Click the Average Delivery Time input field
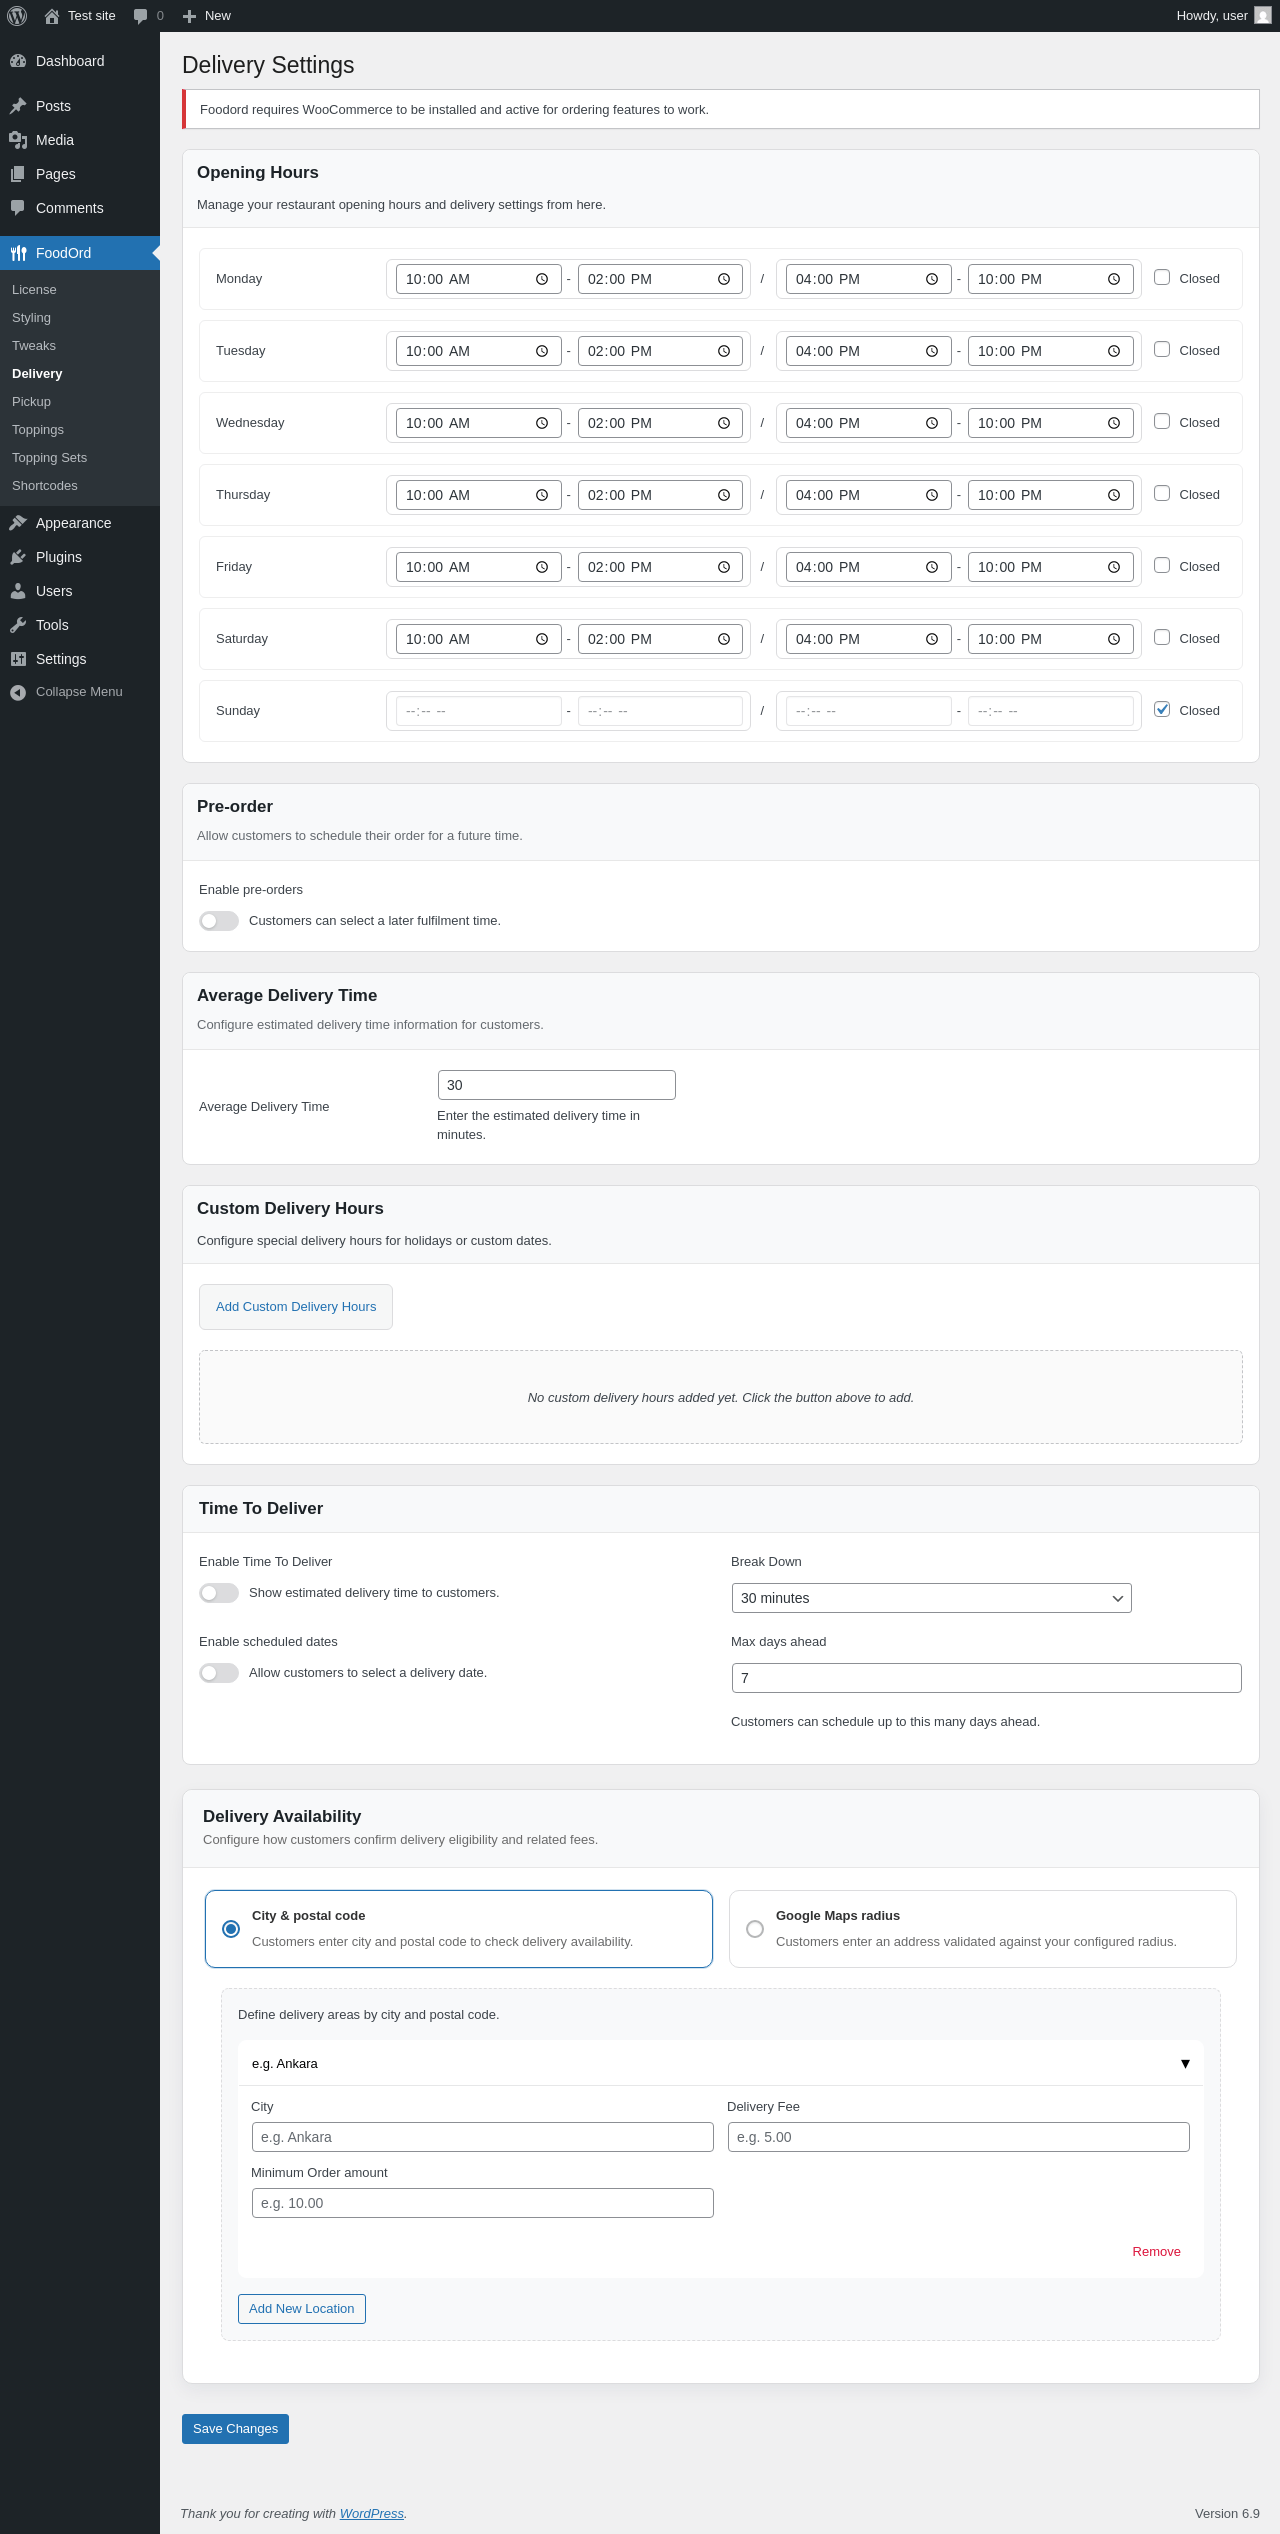 (x=556, y=1085)
